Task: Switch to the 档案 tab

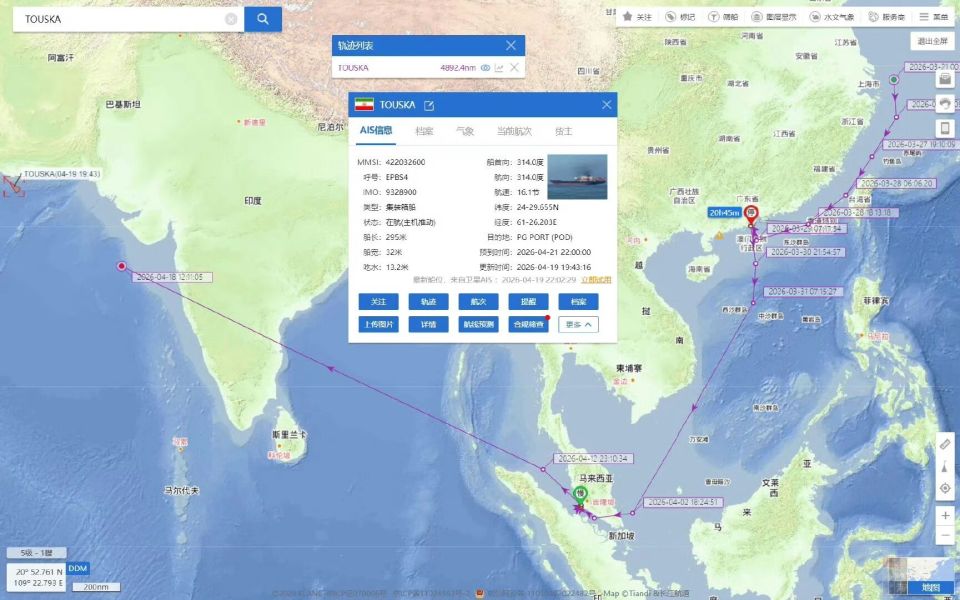Action: coord(424,131)
